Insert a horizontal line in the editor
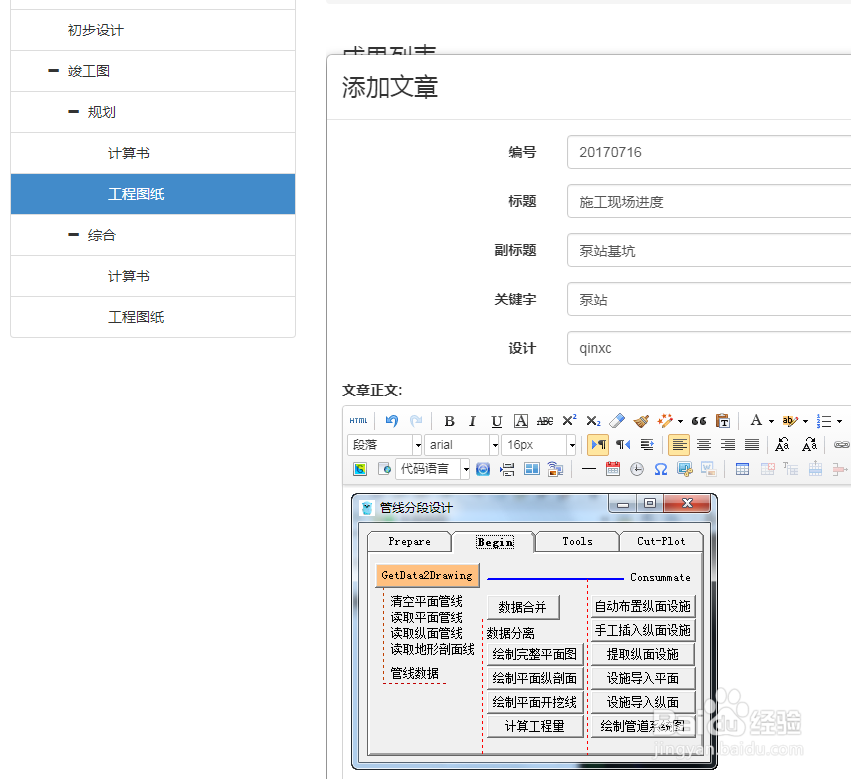The image size is (851, 779). 588,469
